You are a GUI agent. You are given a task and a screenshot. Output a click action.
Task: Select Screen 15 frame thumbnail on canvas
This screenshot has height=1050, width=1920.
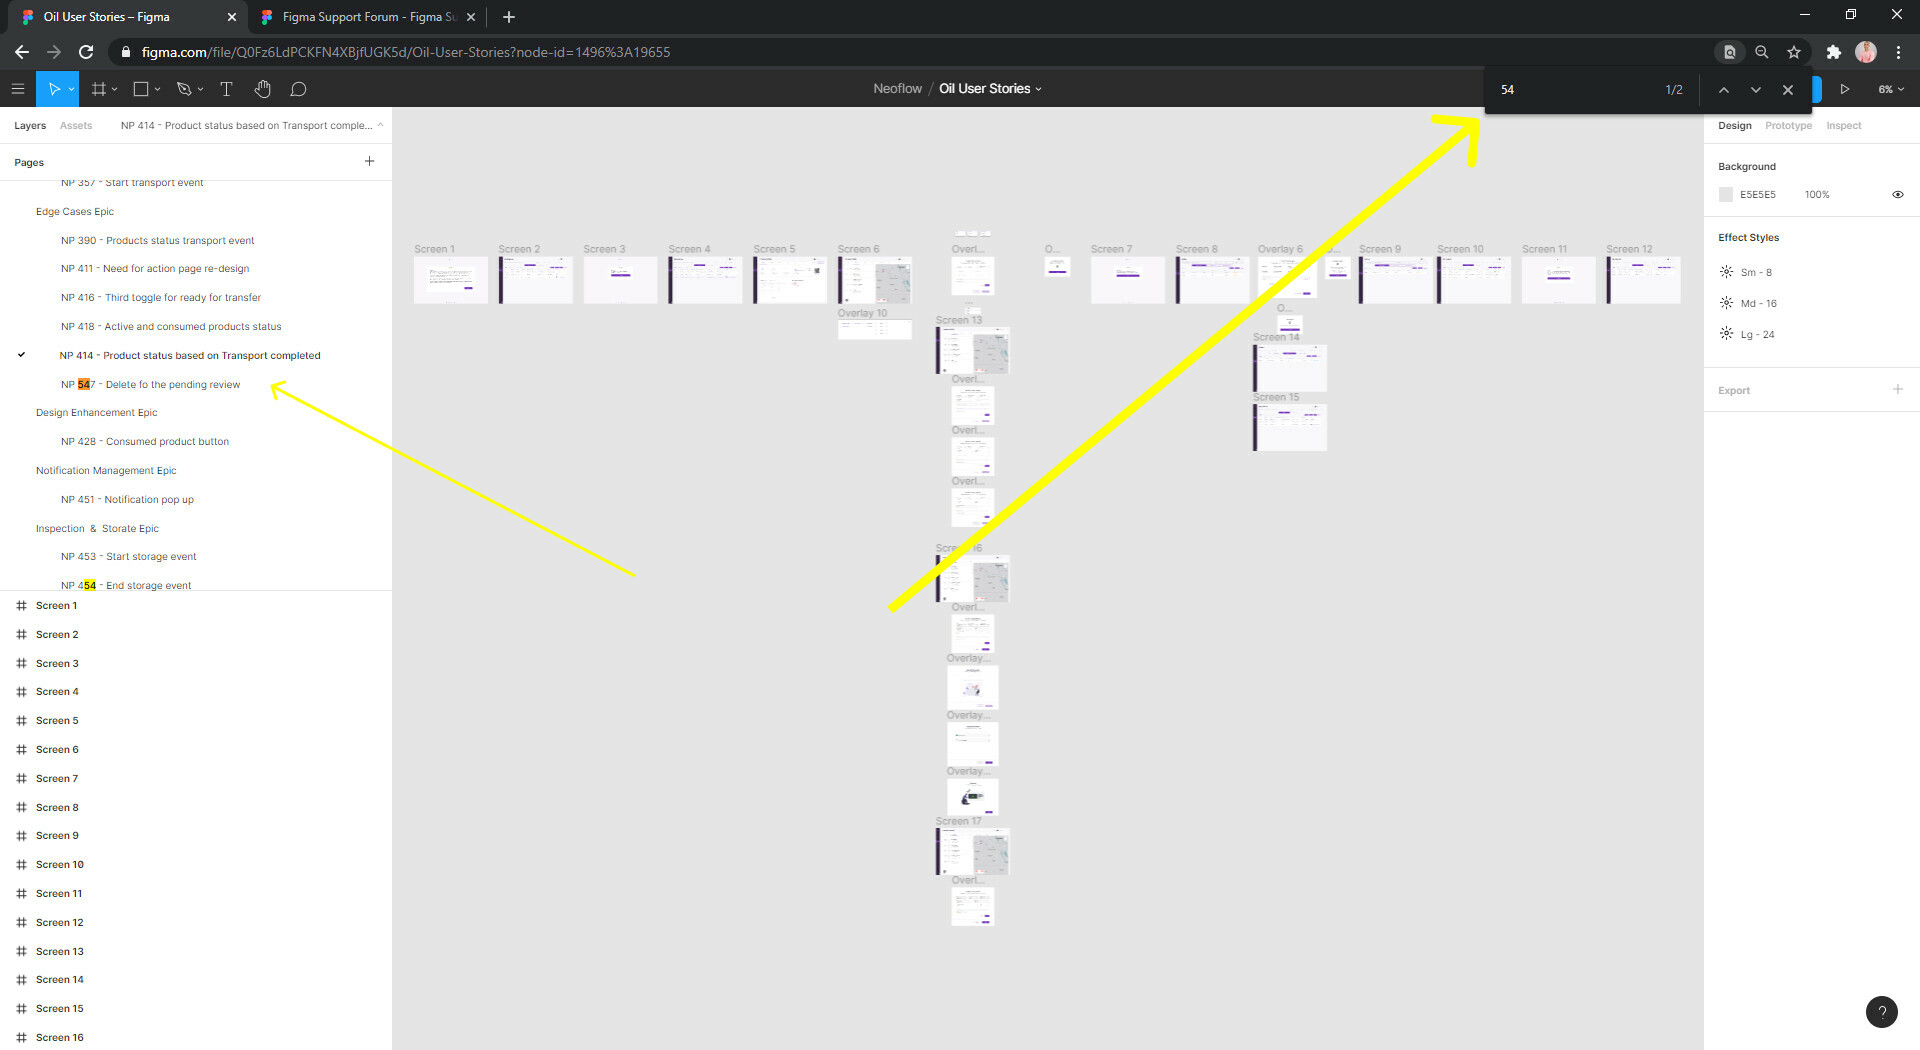coord(1290,427)
